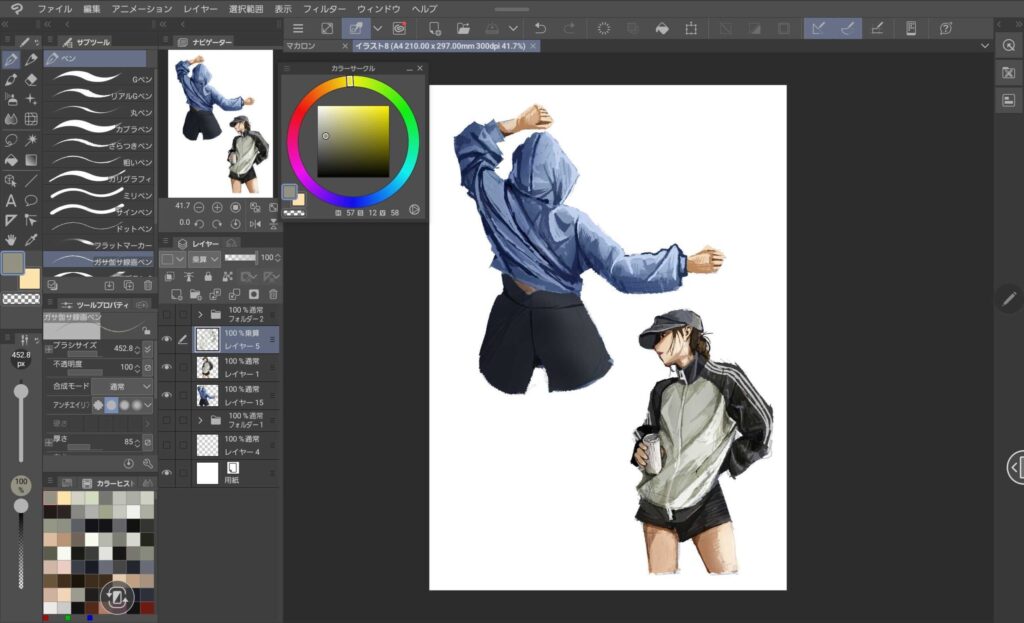Select the カブラペン sub tool
The image size is (1024, 623).
click(99, 128)
